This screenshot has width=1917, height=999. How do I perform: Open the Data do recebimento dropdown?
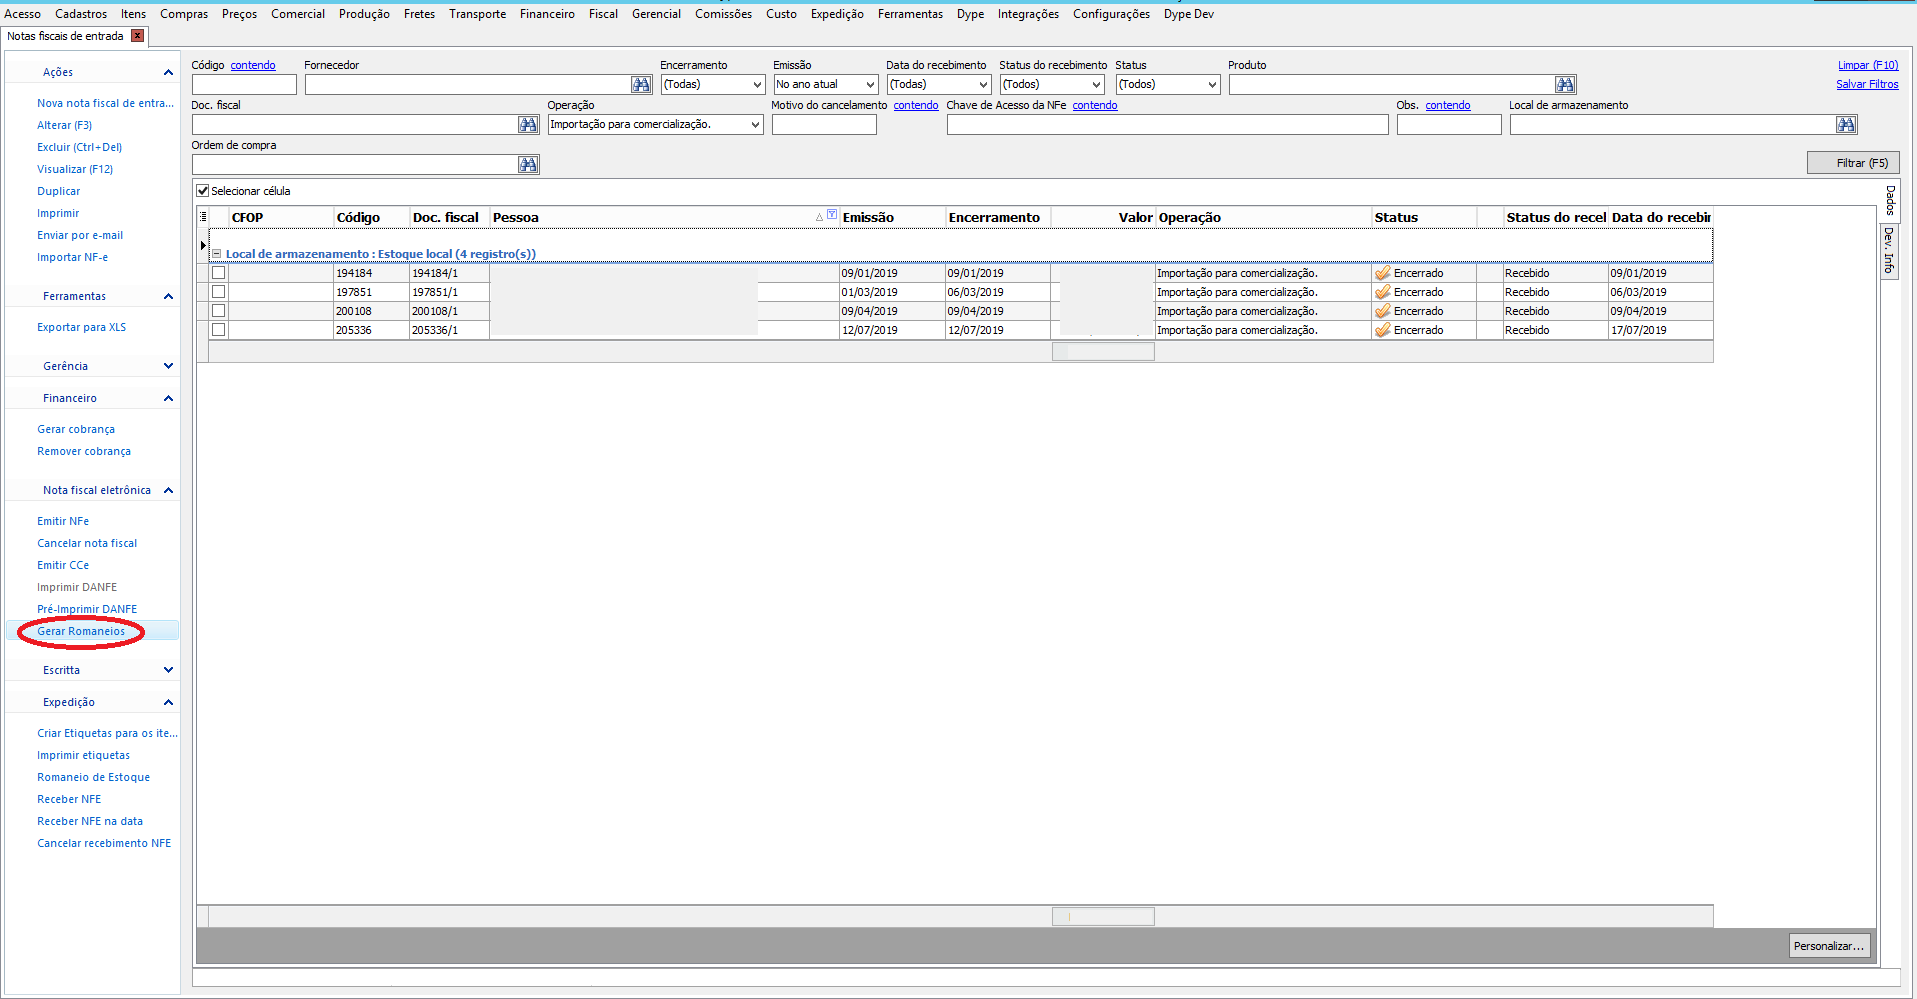pyautogui.click(x=982, y=85)
